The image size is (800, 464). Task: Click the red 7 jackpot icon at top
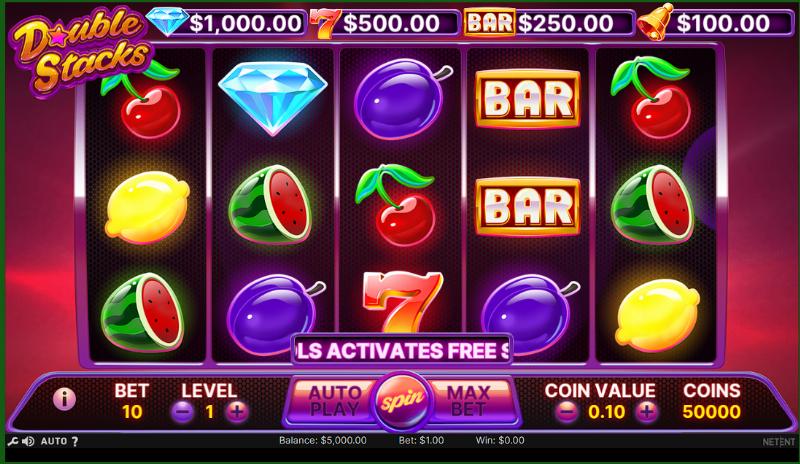pos(324,23)
